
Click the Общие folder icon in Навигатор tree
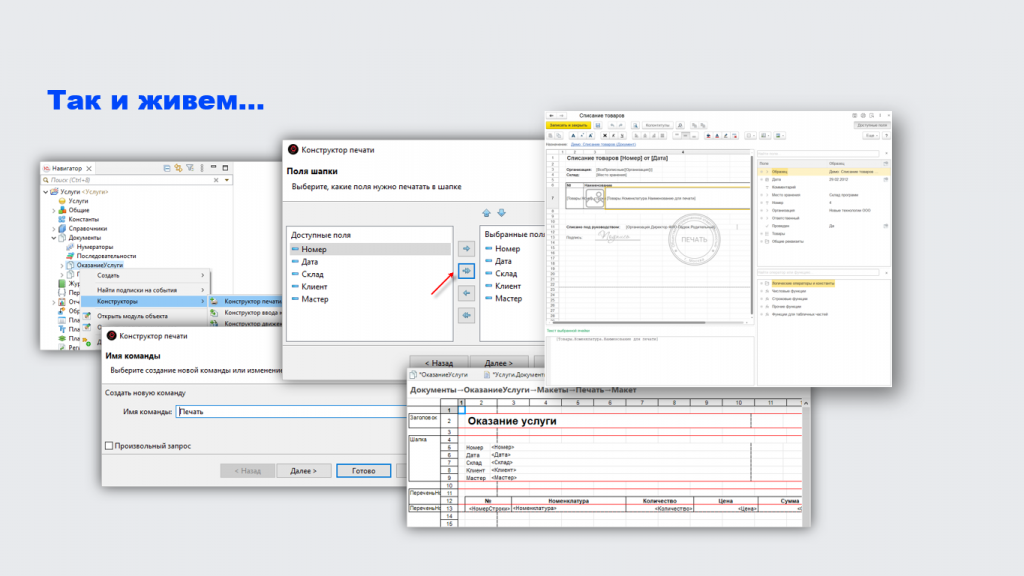point(62,210)
